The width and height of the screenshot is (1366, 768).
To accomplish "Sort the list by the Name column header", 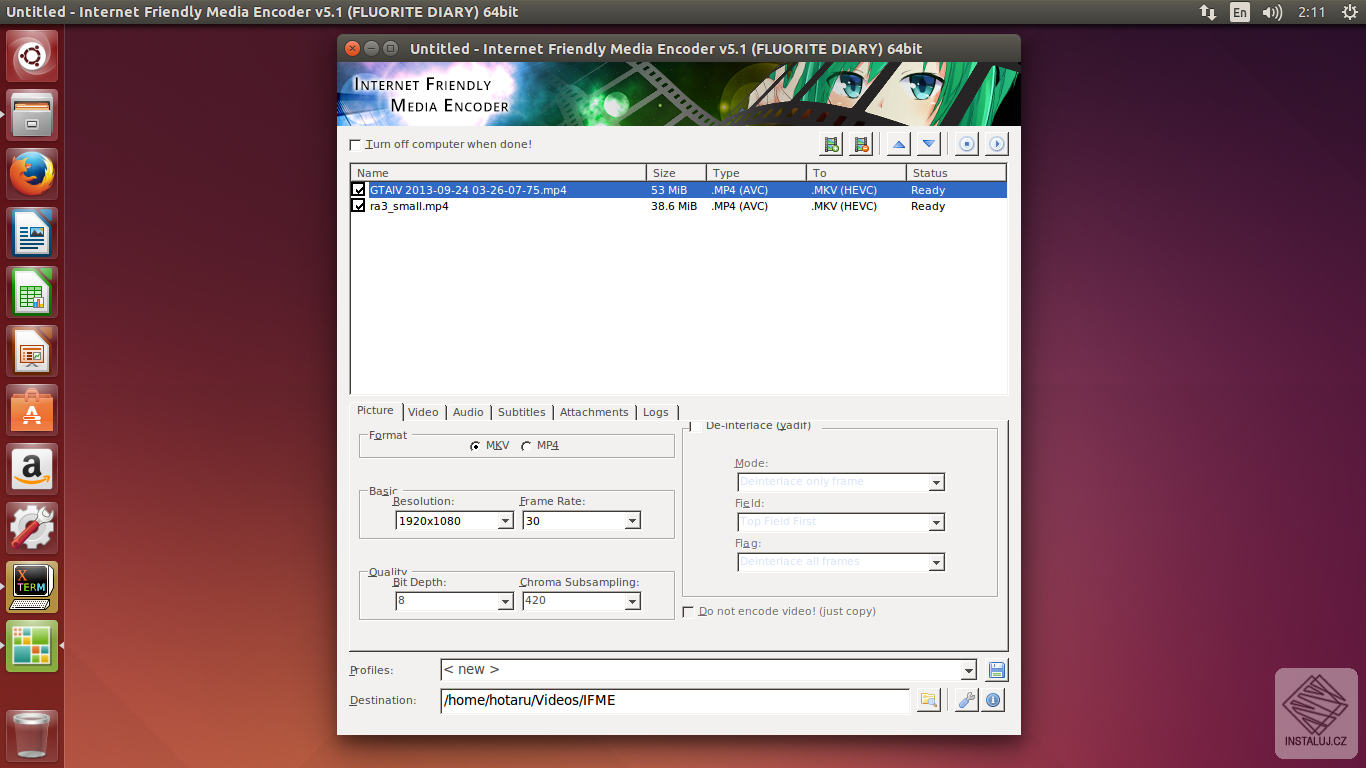I will [499, 173].
